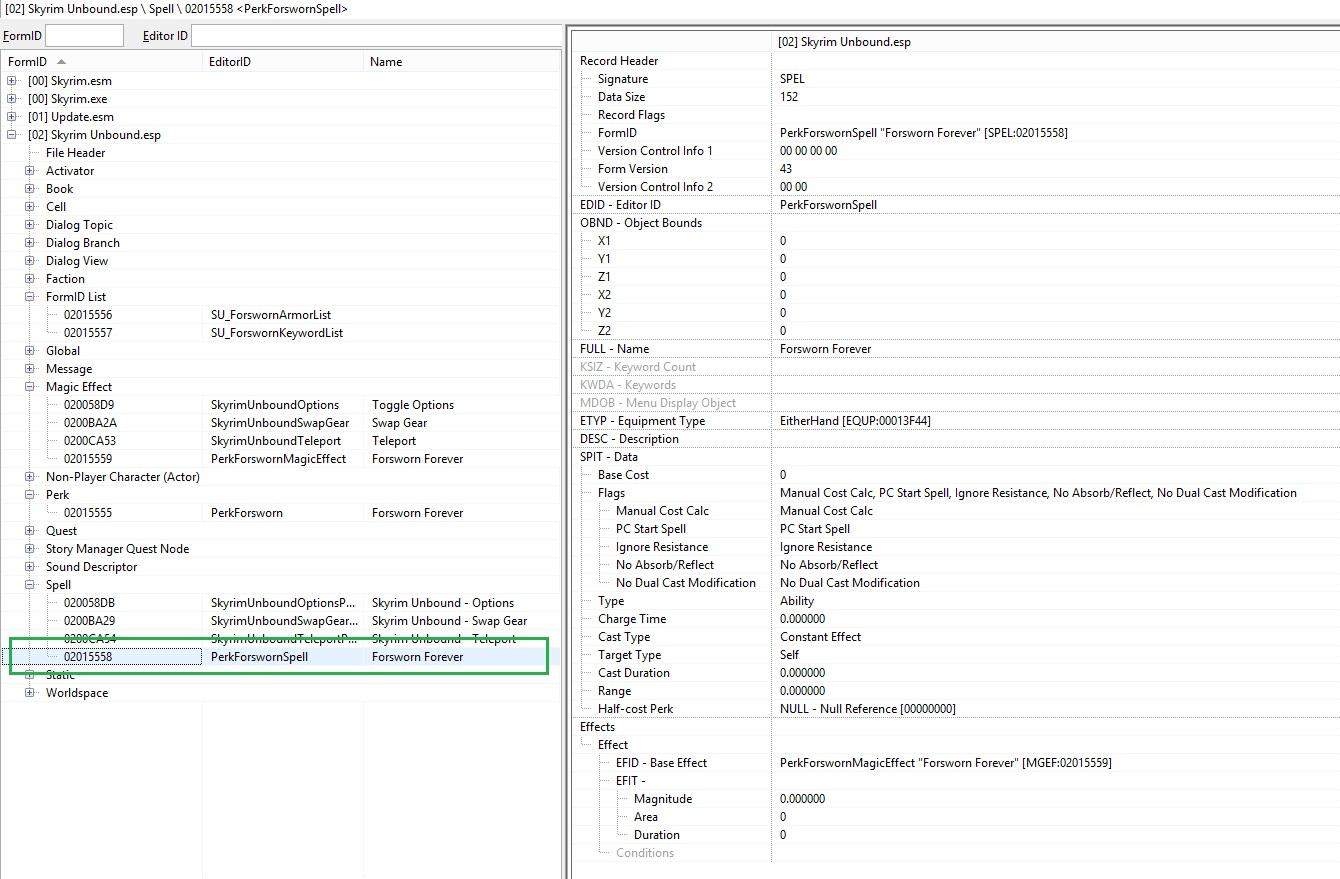Collapse the FormID List group
Viewport: 1340px width, 879px height.
(30, 297)
